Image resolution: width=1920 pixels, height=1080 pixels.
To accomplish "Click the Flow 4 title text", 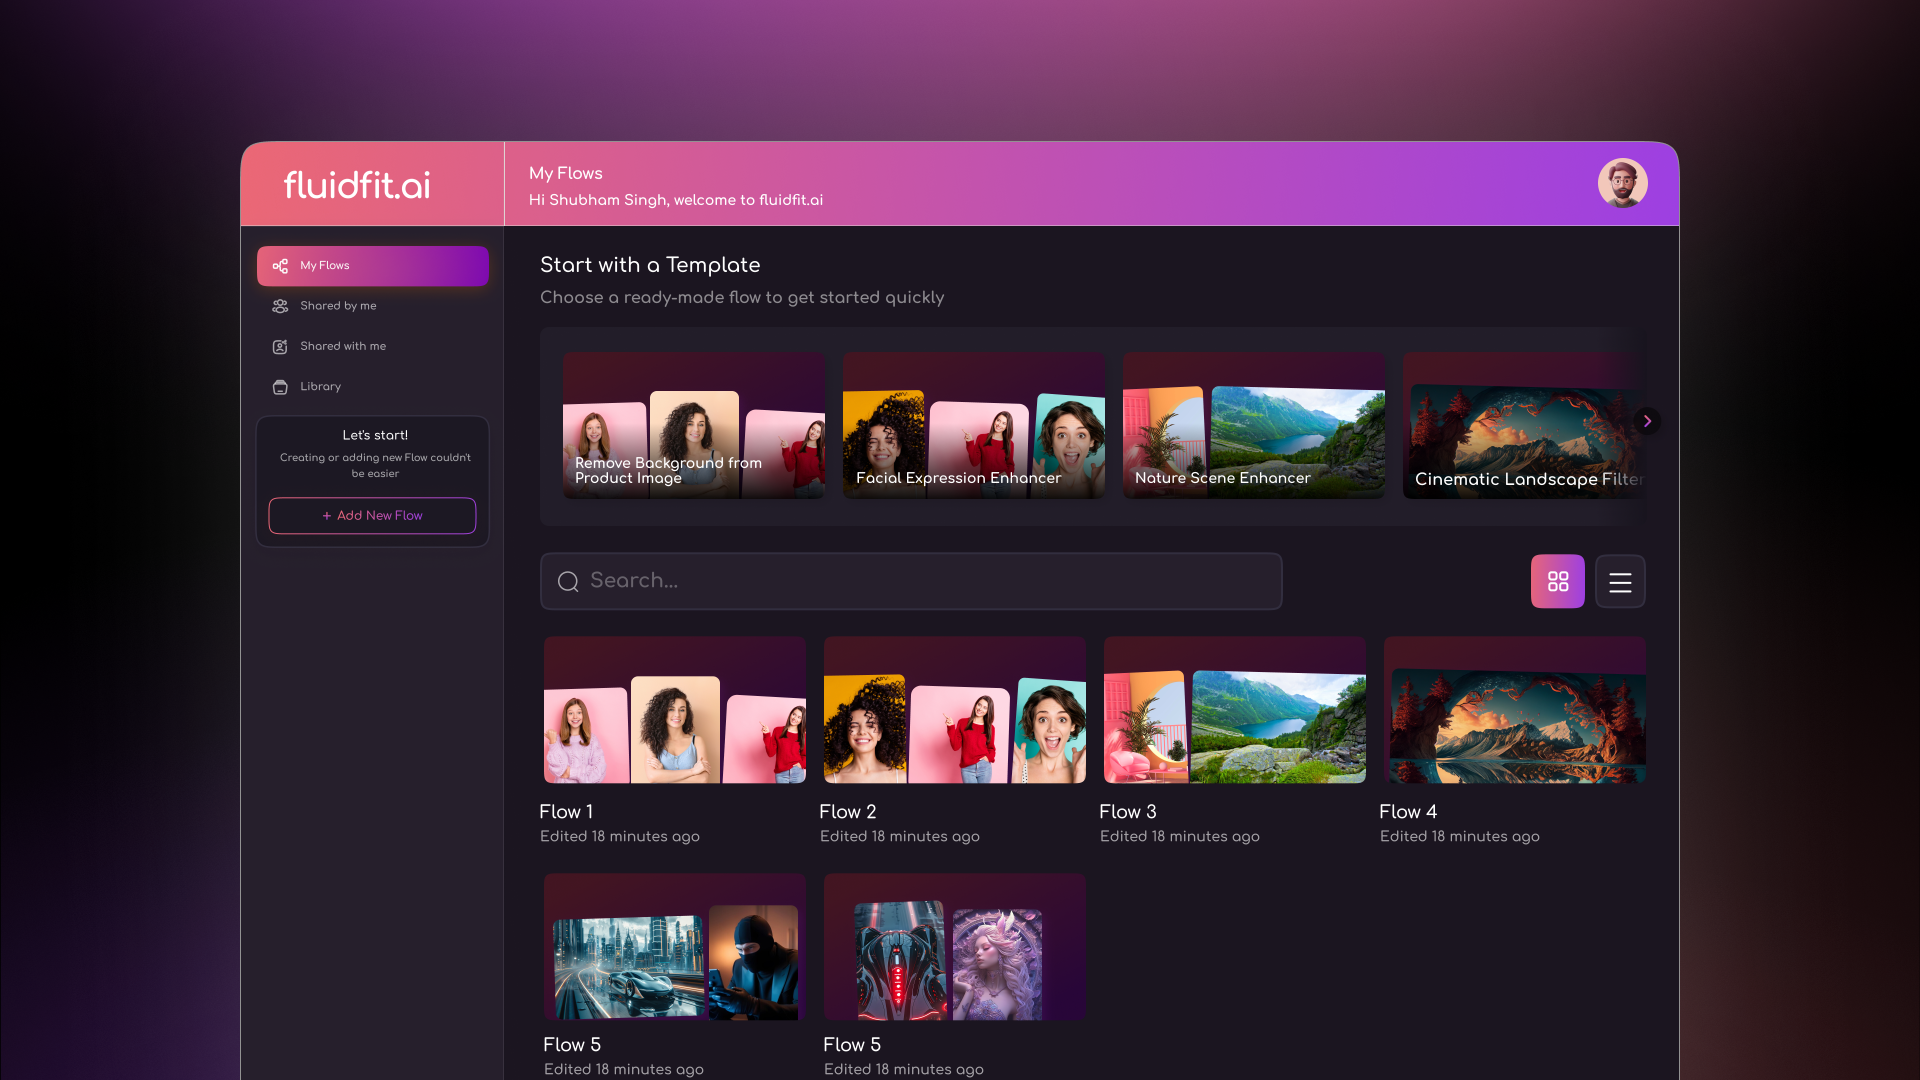I will point(1408,812).
